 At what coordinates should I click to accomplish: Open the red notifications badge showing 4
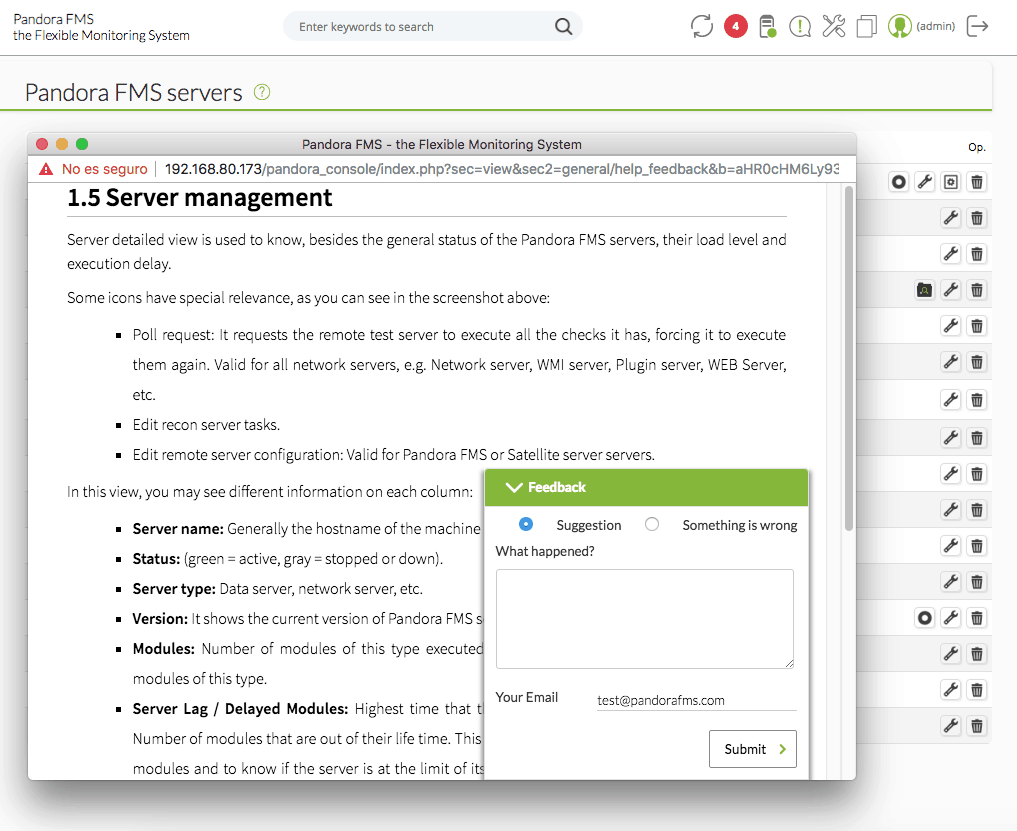click(x=736, y=27)
